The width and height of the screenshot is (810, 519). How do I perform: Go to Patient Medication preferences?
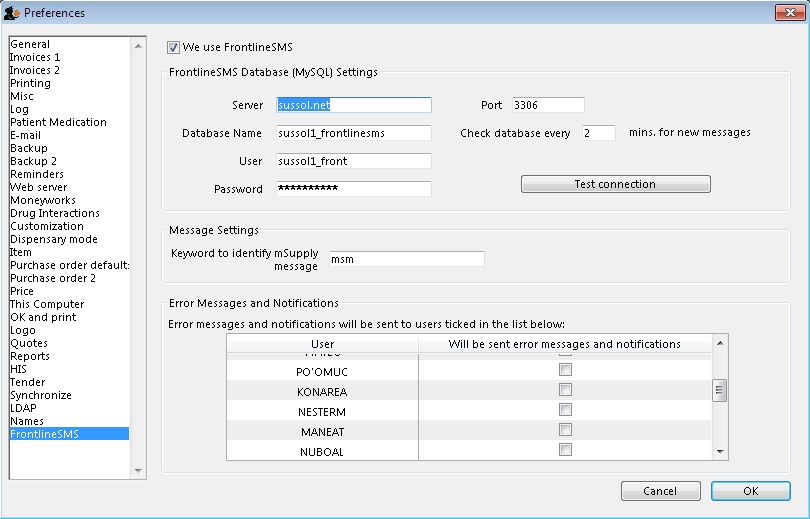[x=69, y=122]
